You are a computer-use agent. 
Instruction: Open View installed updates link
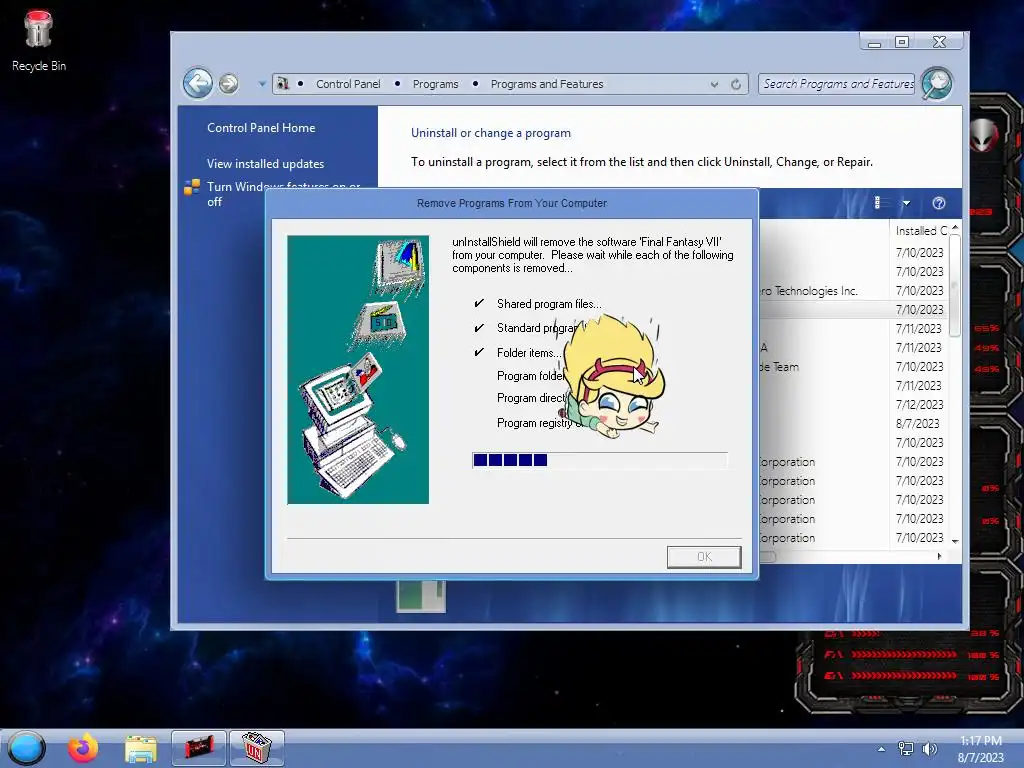(x=265, y=164)
